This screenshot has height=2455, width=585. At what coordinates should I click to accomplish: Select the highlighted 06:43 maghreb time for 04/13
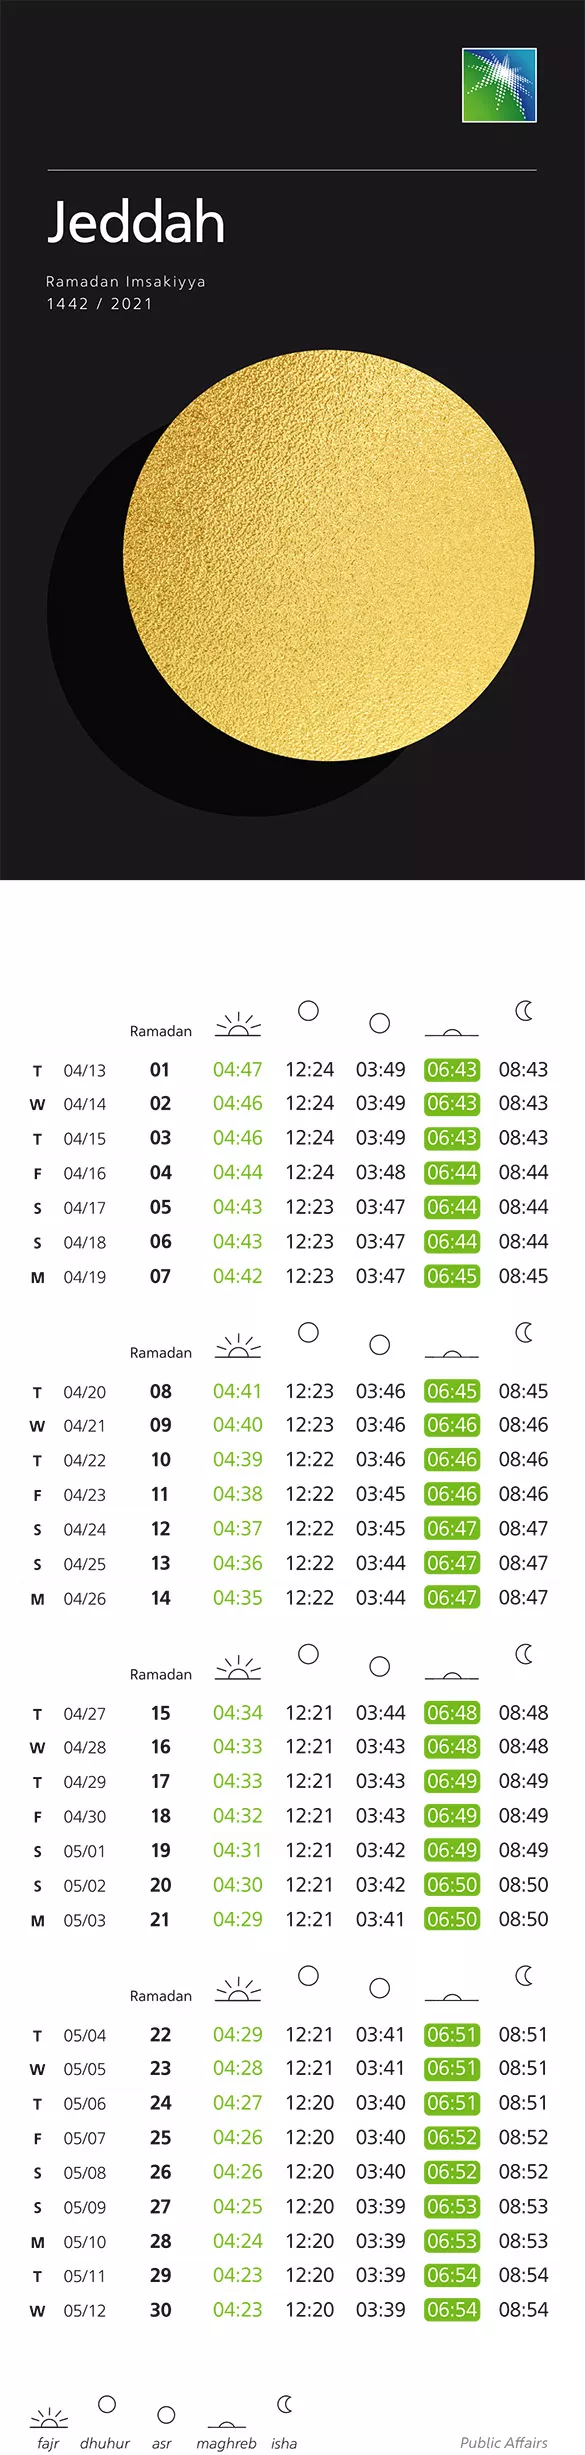tap(452, 1070)
